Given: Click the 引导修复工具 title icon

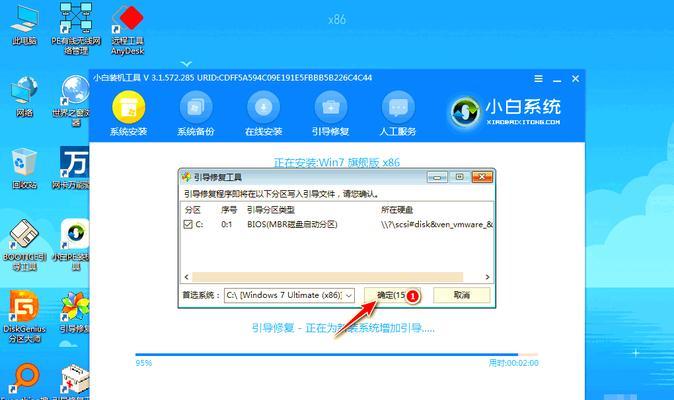Looking at the screenshot, I should 186,177.
